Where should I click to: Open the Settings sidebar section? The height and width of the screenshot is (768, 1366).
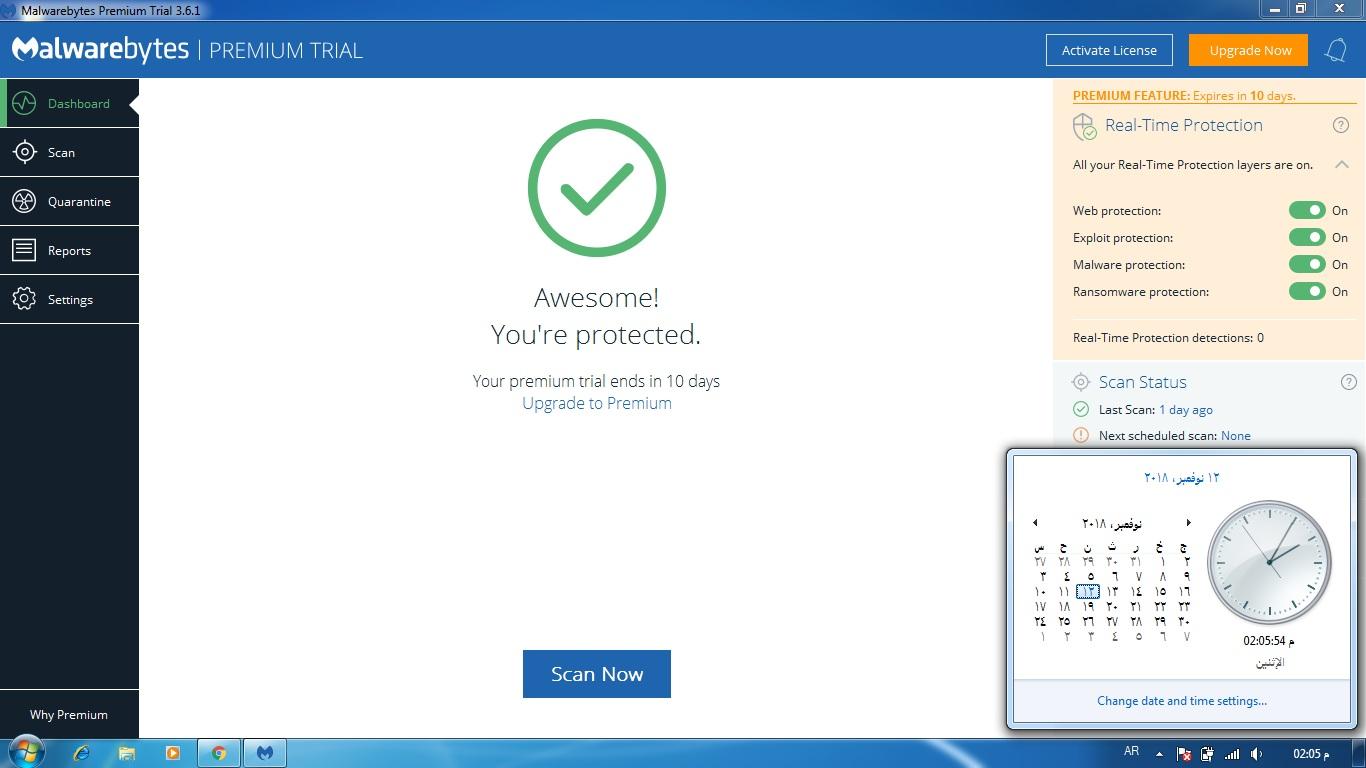pyautogui.click(x=69, y=299)
